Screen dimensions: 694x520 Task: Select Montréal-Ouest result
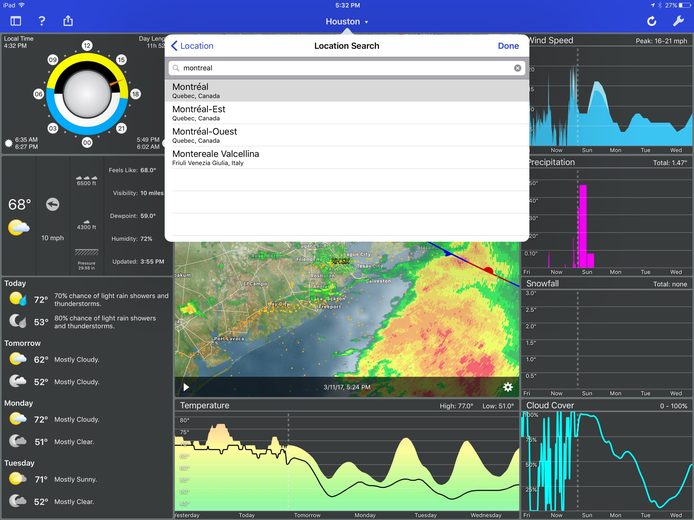(x=347, y=135)
